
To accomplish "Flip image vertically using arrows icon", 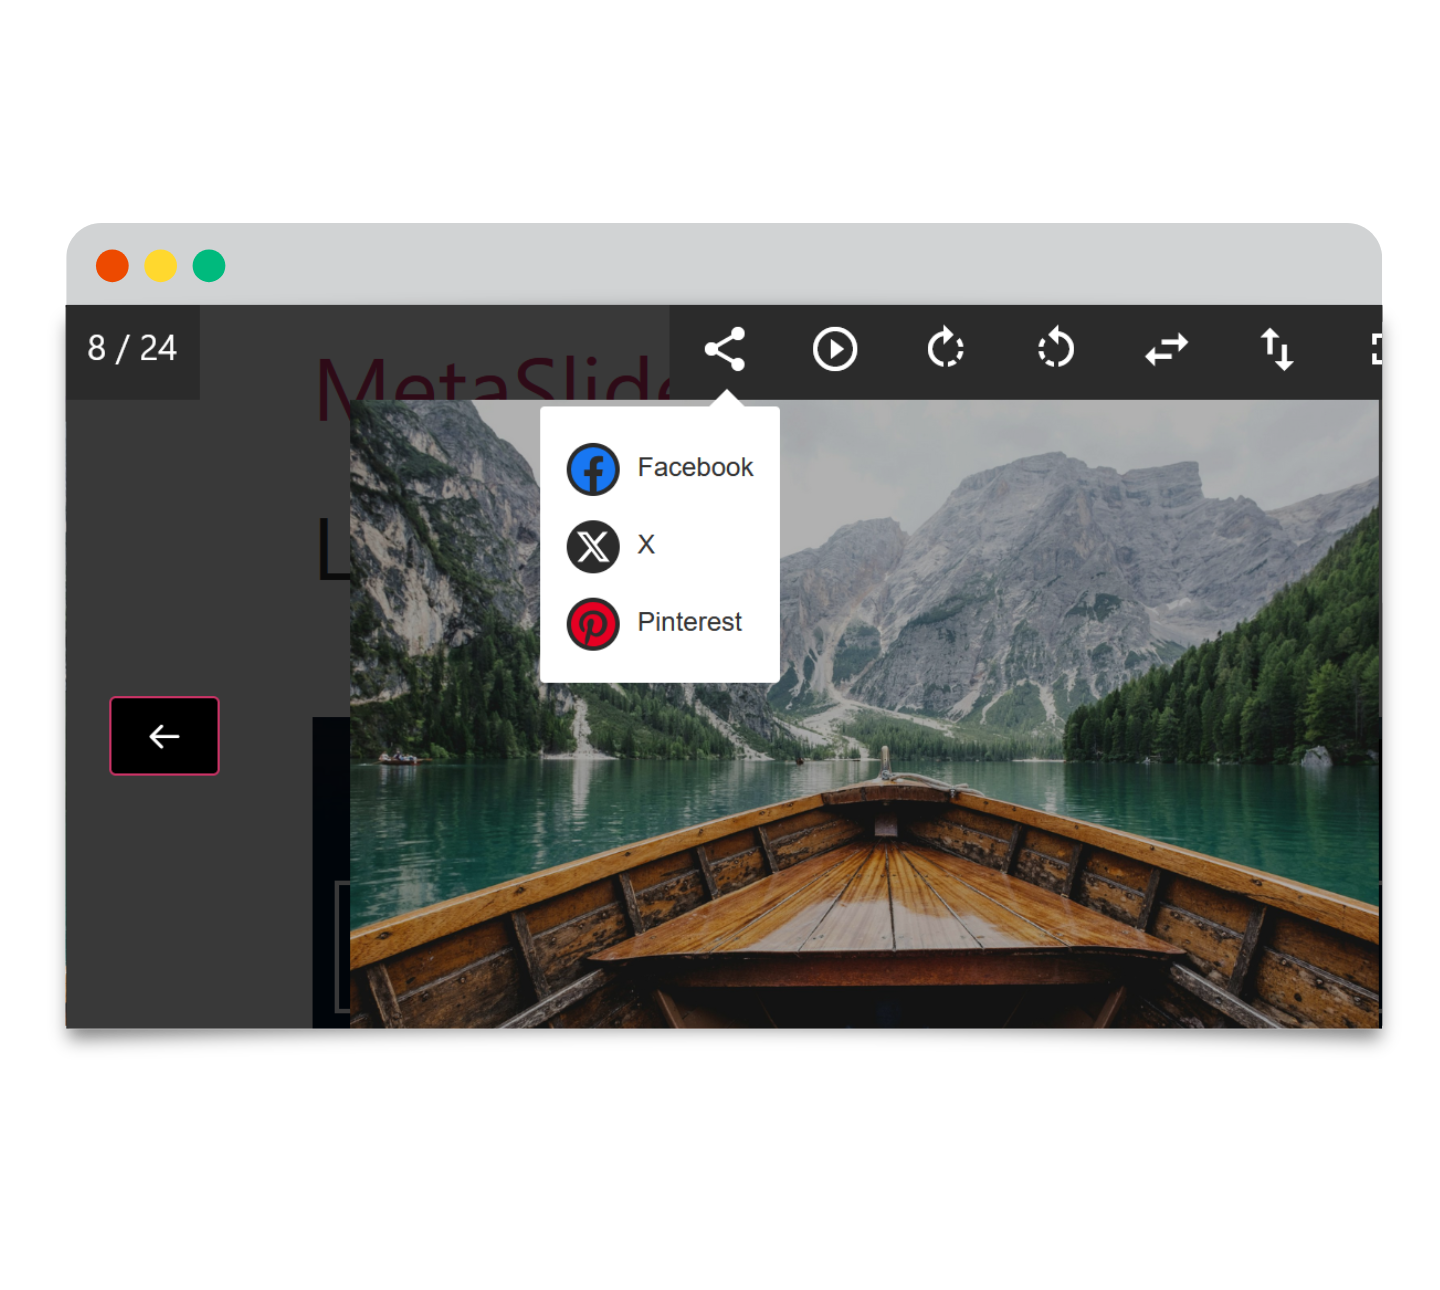I will 1277,349.
